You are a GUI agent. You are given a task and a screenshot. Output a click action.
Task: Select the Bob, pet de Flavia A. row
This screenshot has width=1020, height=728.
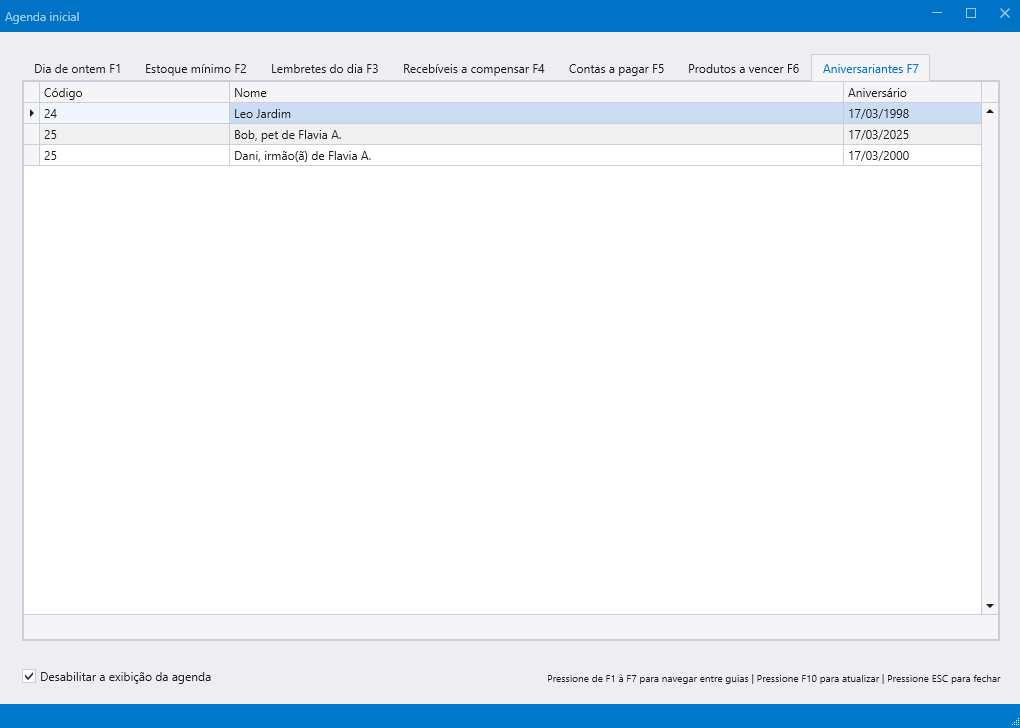(536, 135)
